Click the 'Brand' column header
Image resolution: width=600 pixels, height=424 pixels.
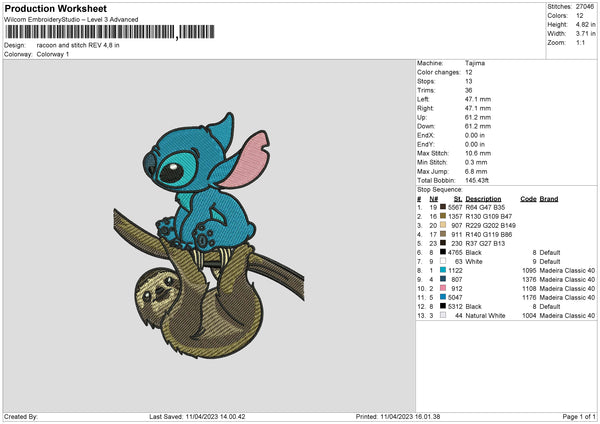pyautogui.click(x=549, y=199)
